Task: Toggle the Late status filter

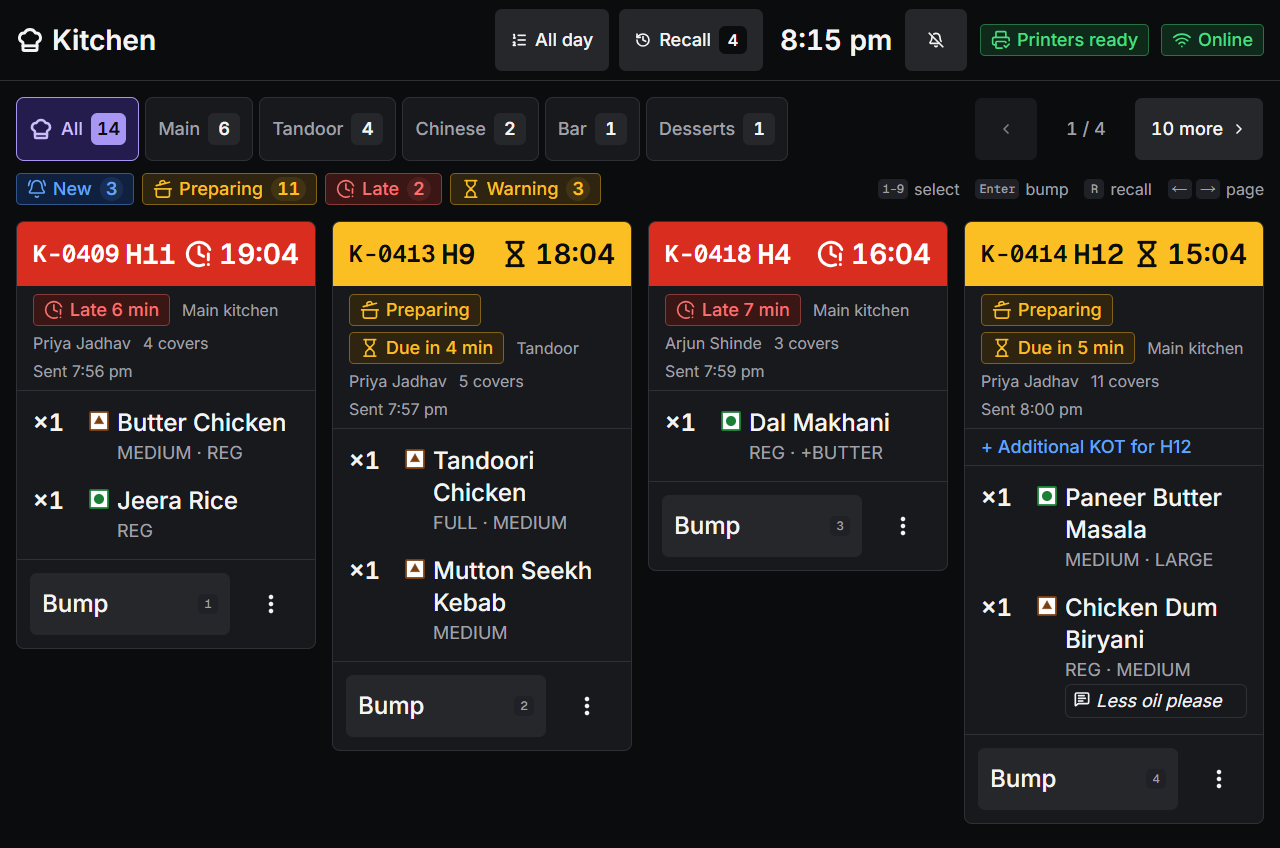Action: pyautogui.click(x=383, y=189)
